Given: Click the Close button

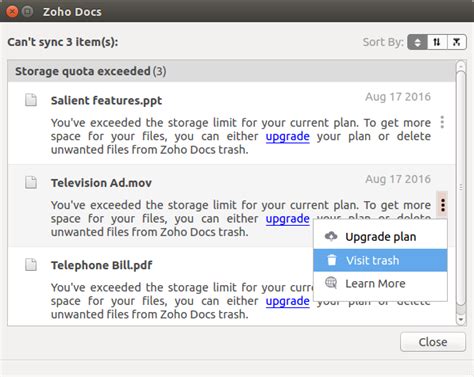Looking at the screenshot, I should coord(433,342).
